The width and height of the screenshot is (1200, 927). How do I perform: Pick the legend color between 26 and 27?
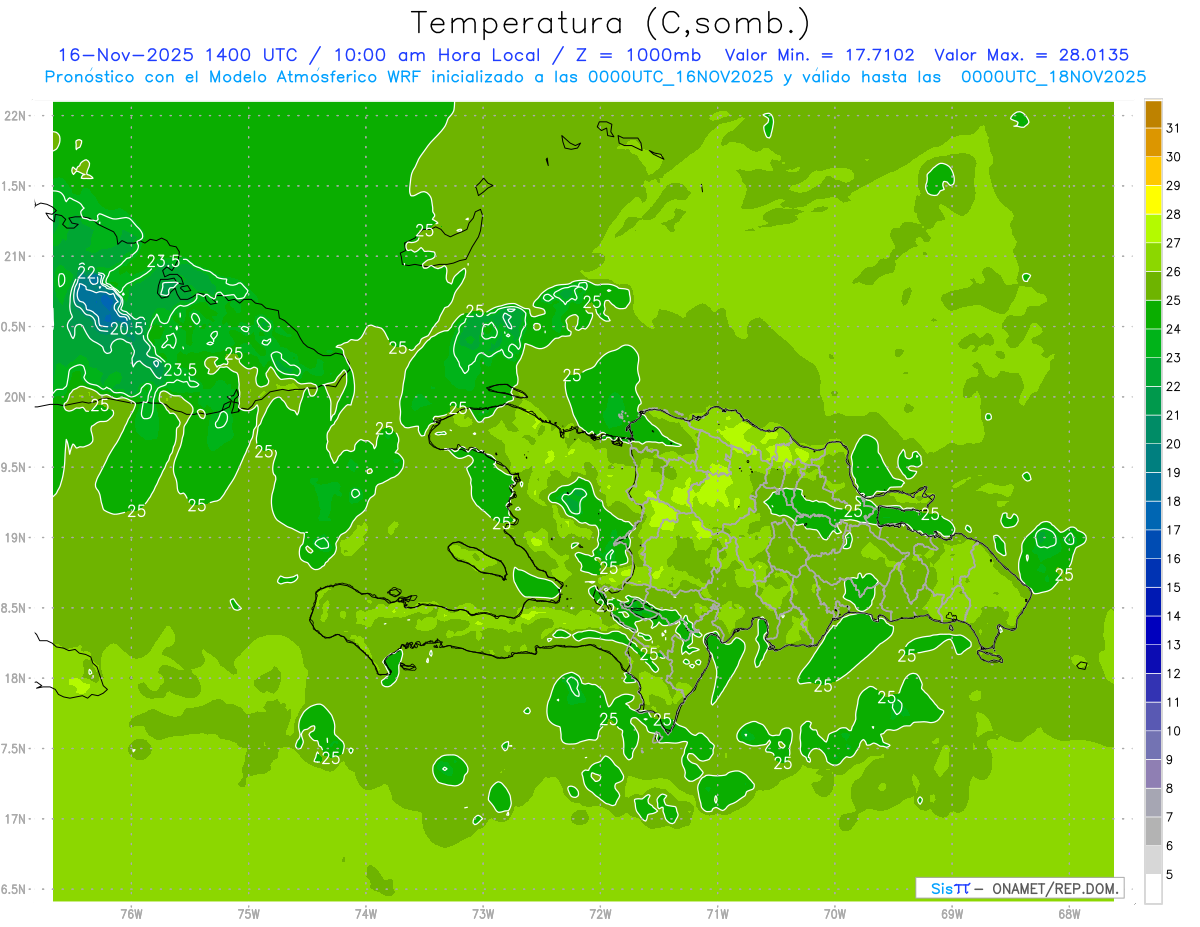(x=1153, y=257)
